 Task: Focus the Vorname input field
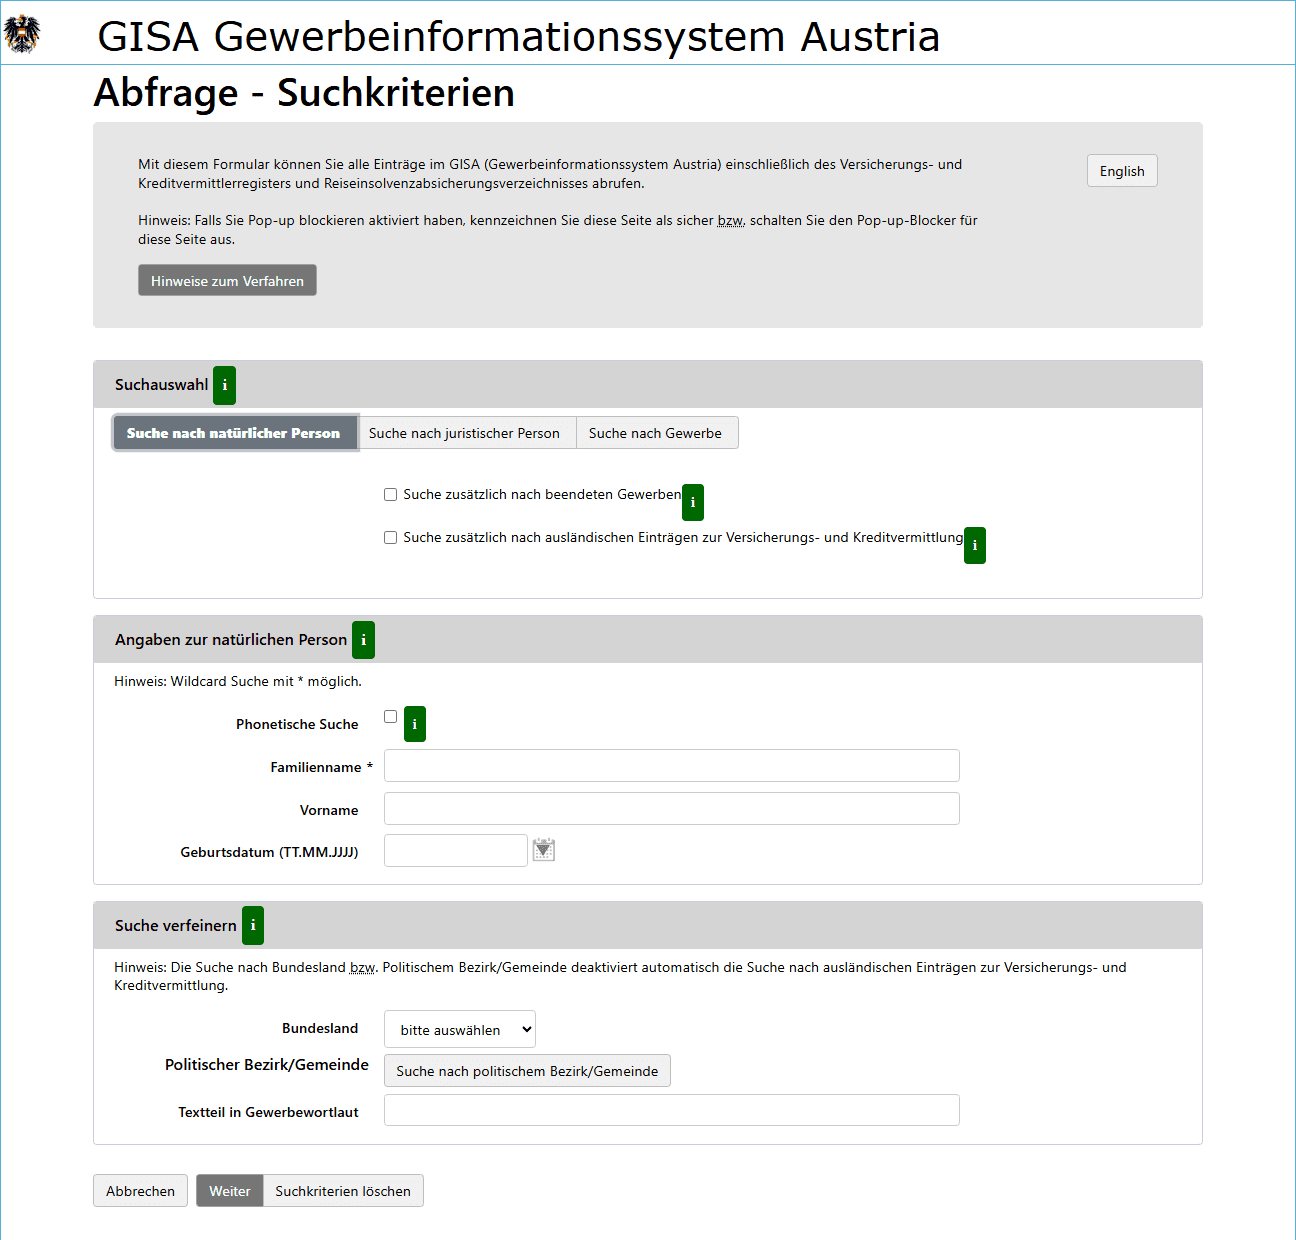coord(672,809)
